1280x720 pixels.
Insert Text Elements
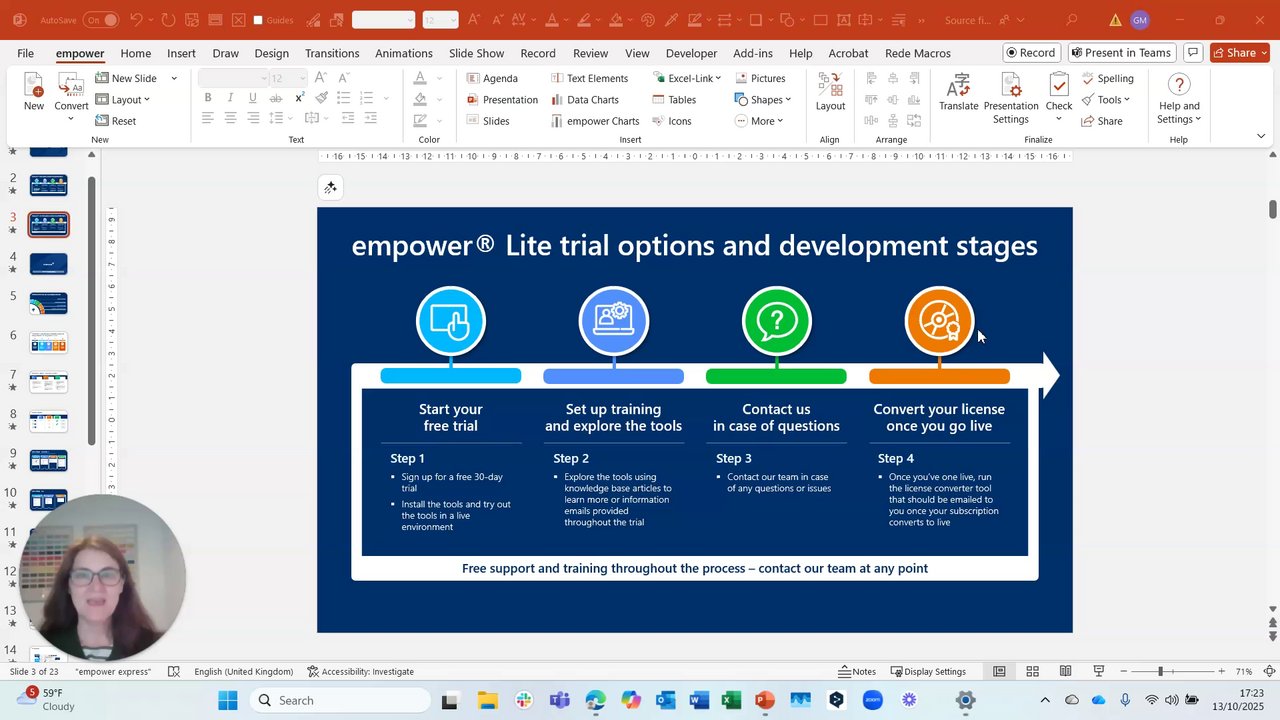pos(589,78)
